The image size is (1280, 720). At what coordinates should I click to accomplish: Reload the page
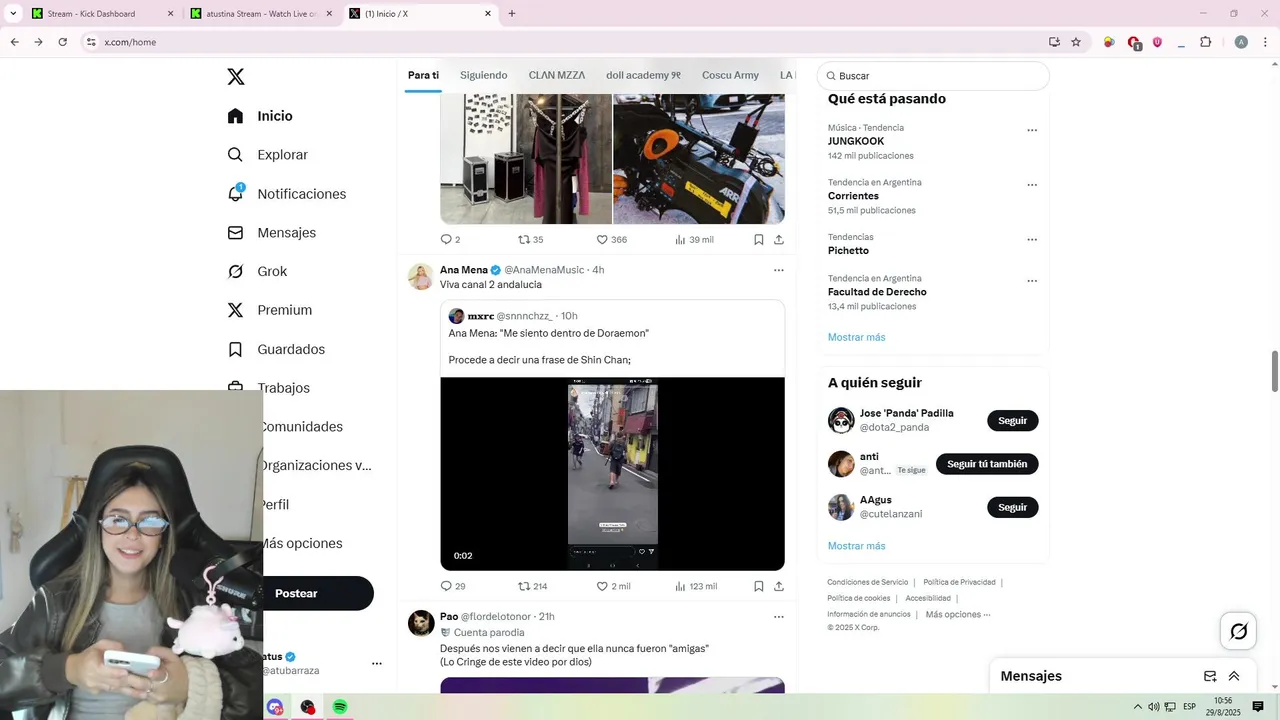(62, 42)
